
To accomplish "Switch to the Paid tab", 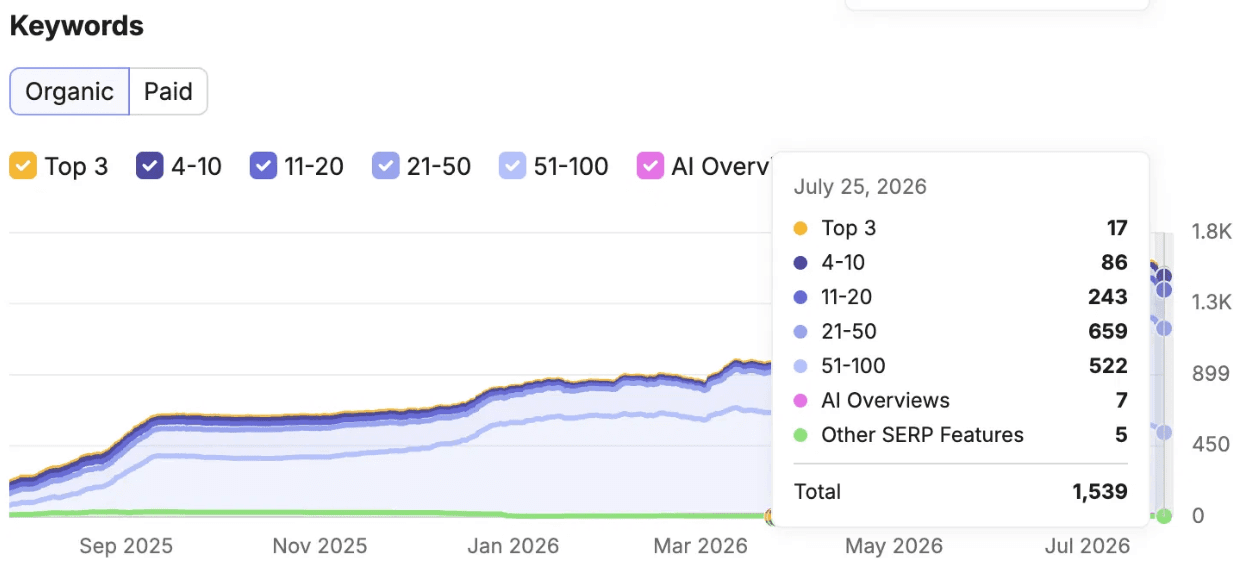I will click(x=168, y=92).
